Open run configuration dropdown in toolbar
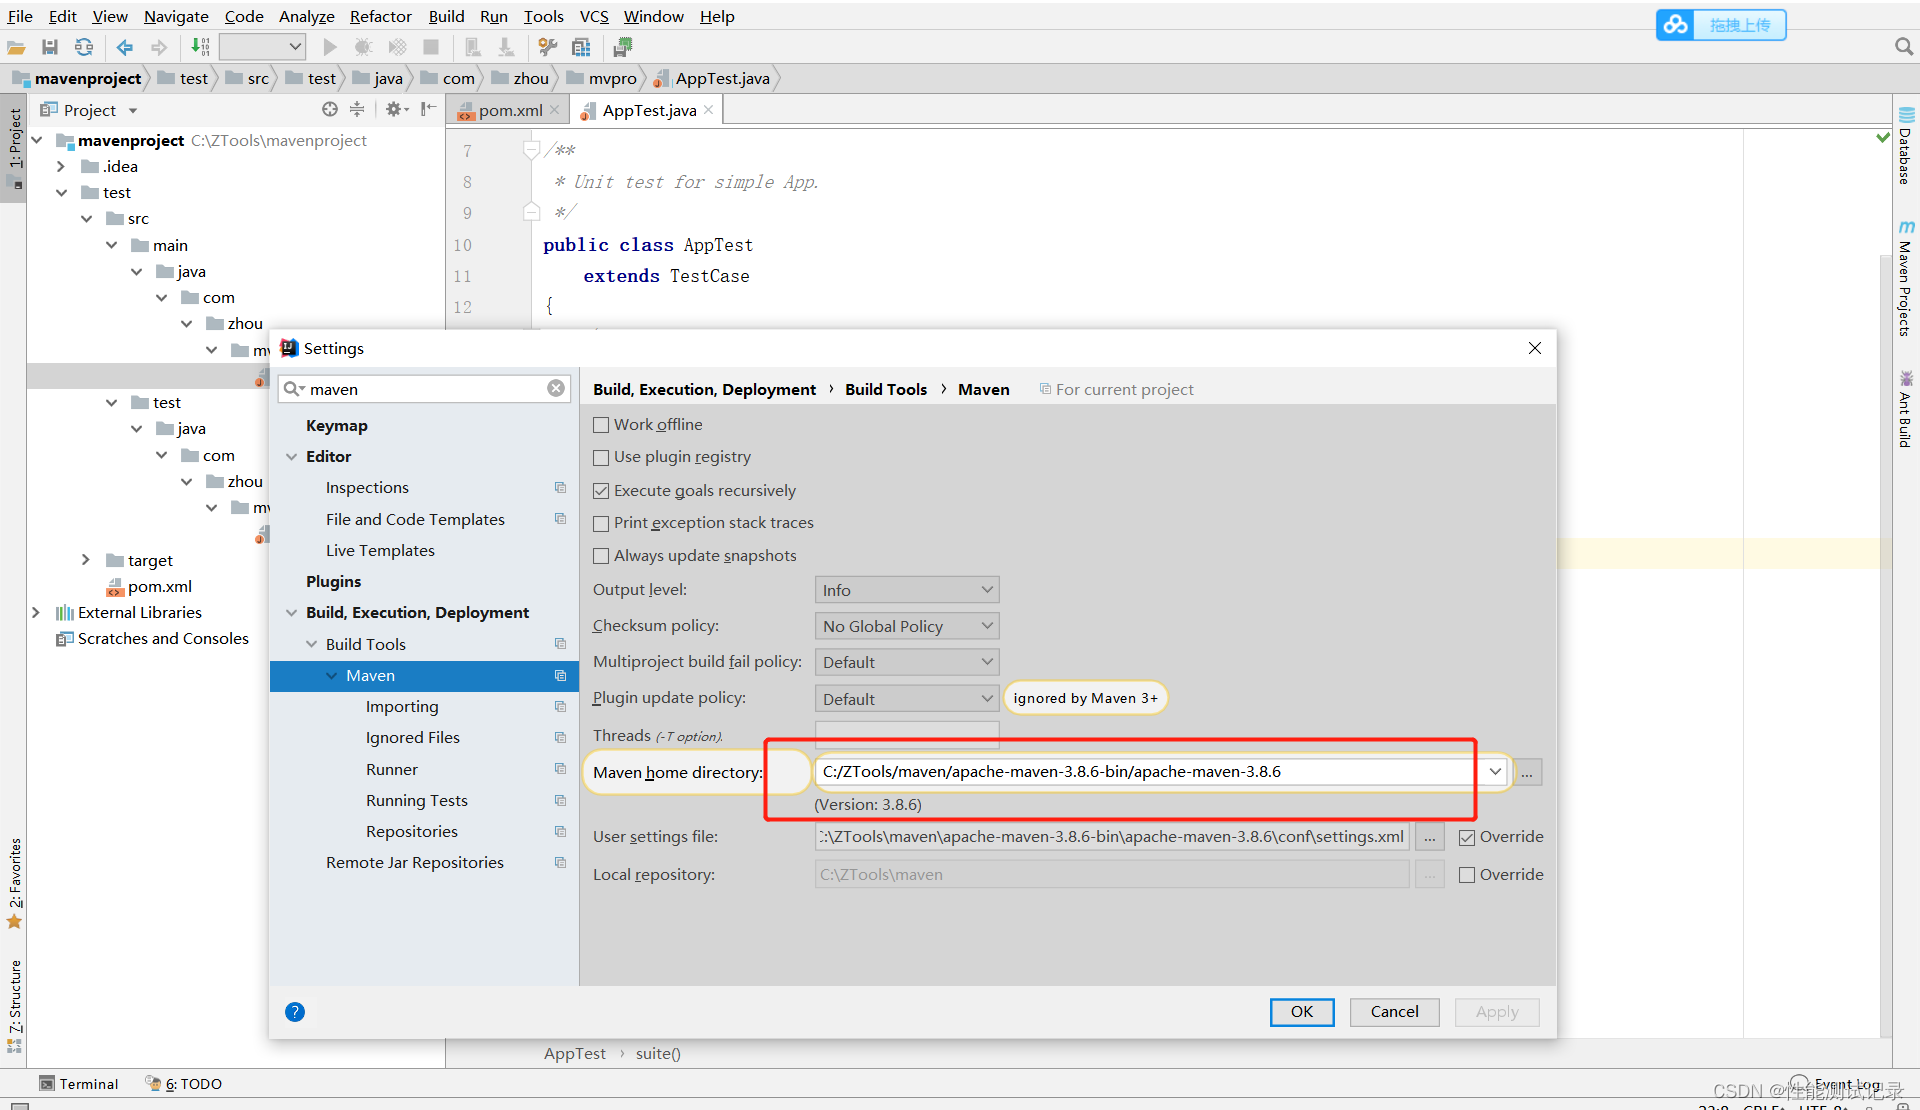The height and width of the screenshot is (1110, 1920). click(x=262, y=47)
